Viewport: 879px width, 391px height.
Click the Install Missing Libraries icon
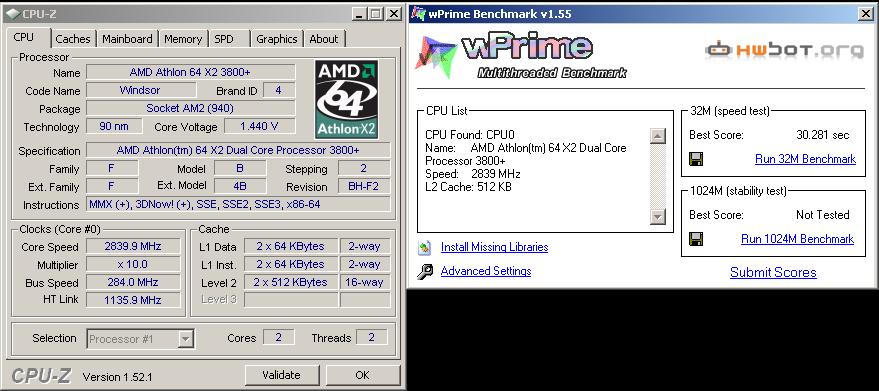tap(425, 247)
